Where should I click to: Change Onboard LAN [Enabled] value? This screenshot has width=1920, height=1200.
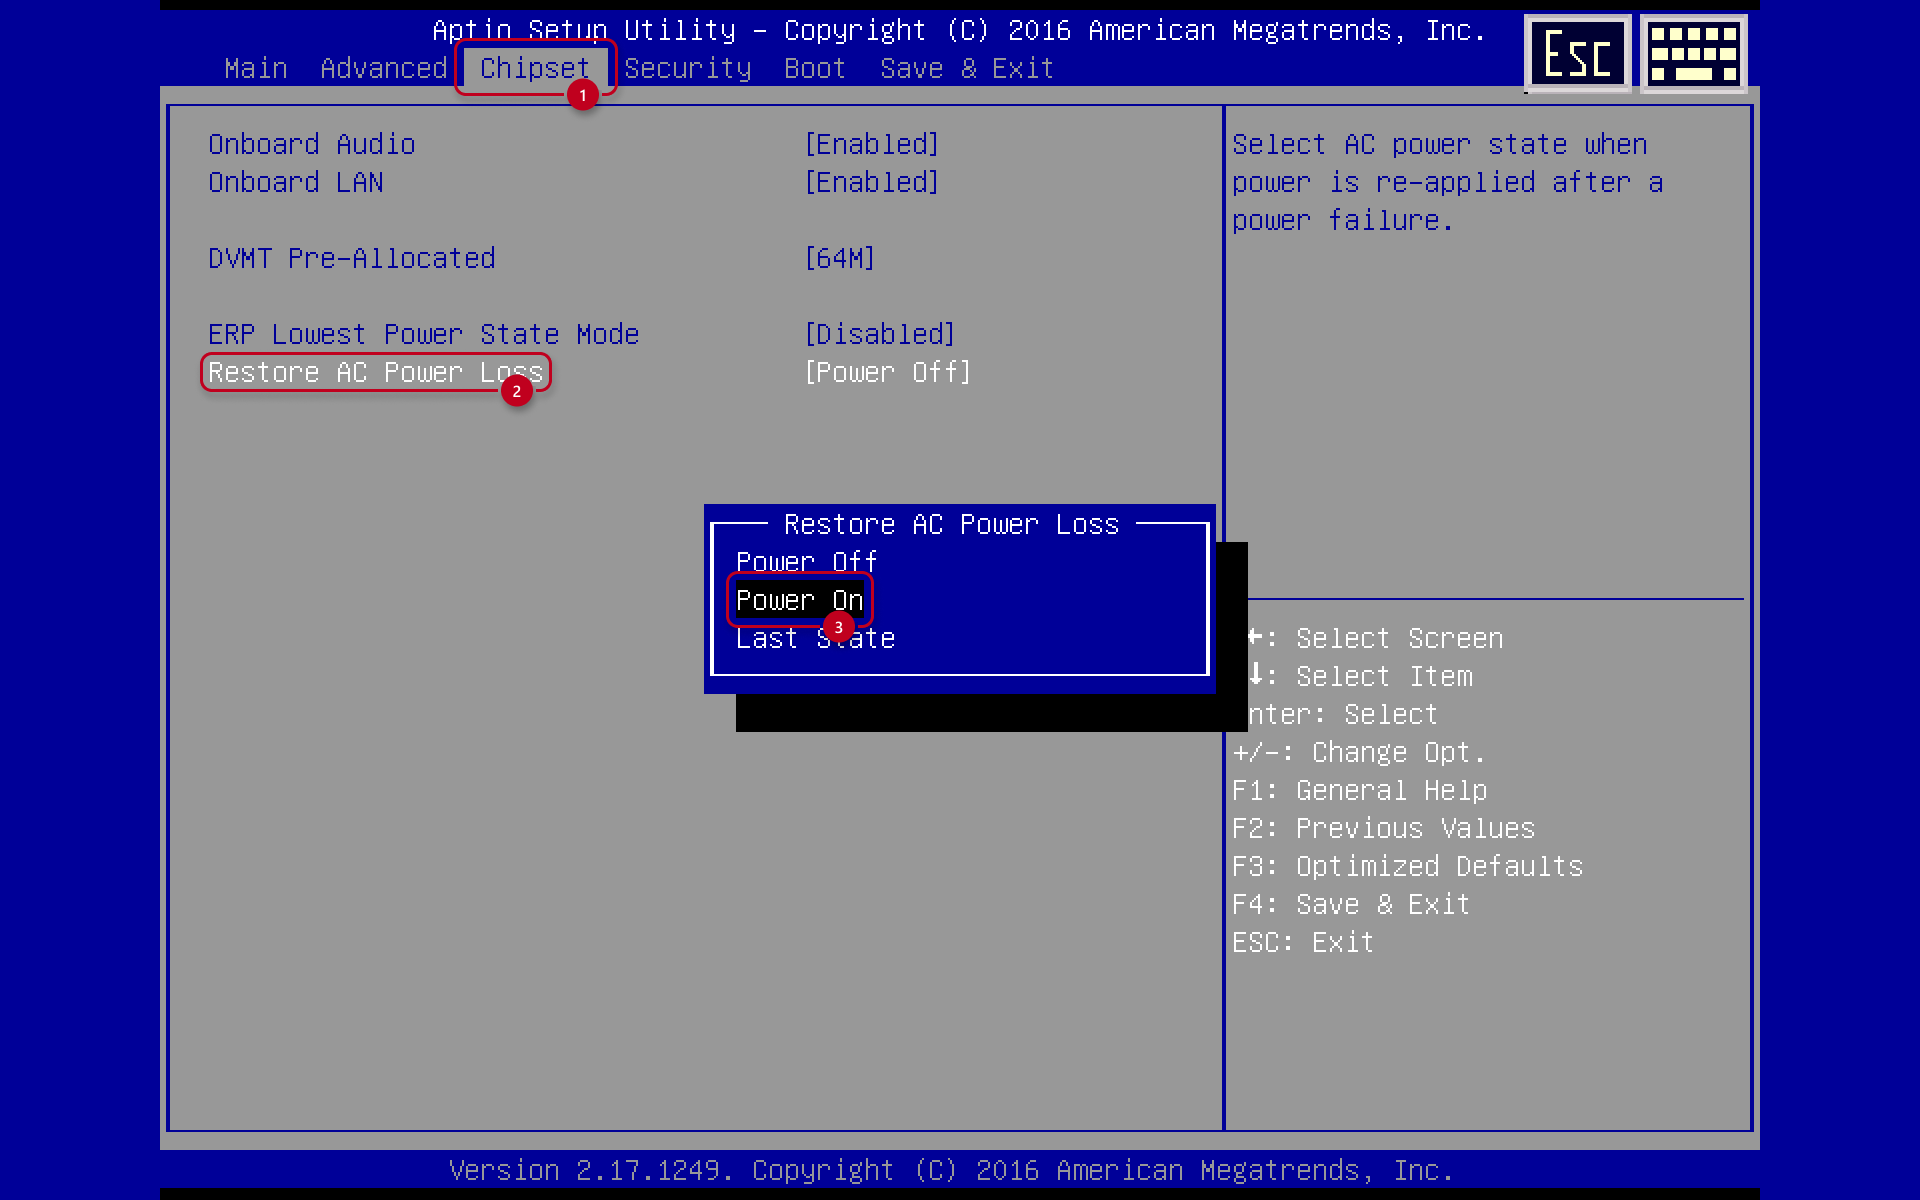(x=872, y=182)
